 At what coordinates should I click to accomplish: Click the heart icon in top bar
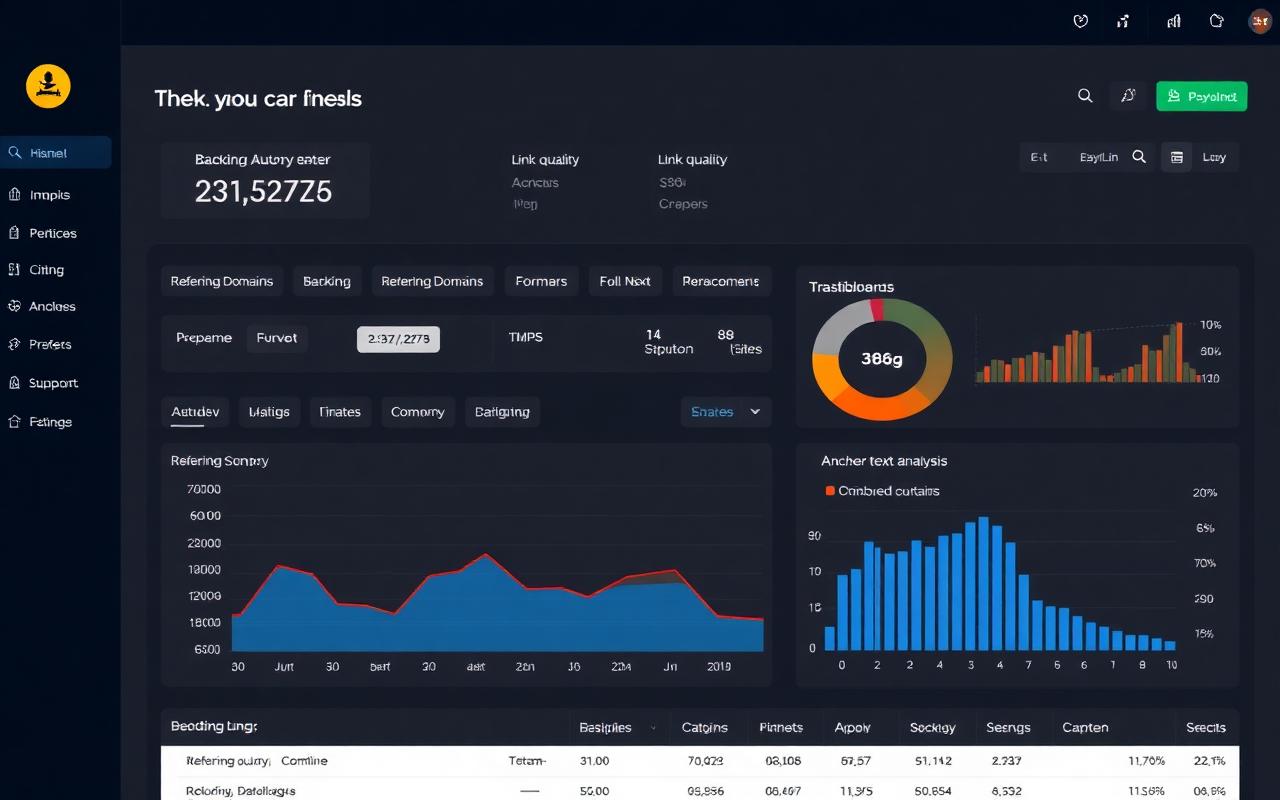(x=1080, y=21)
